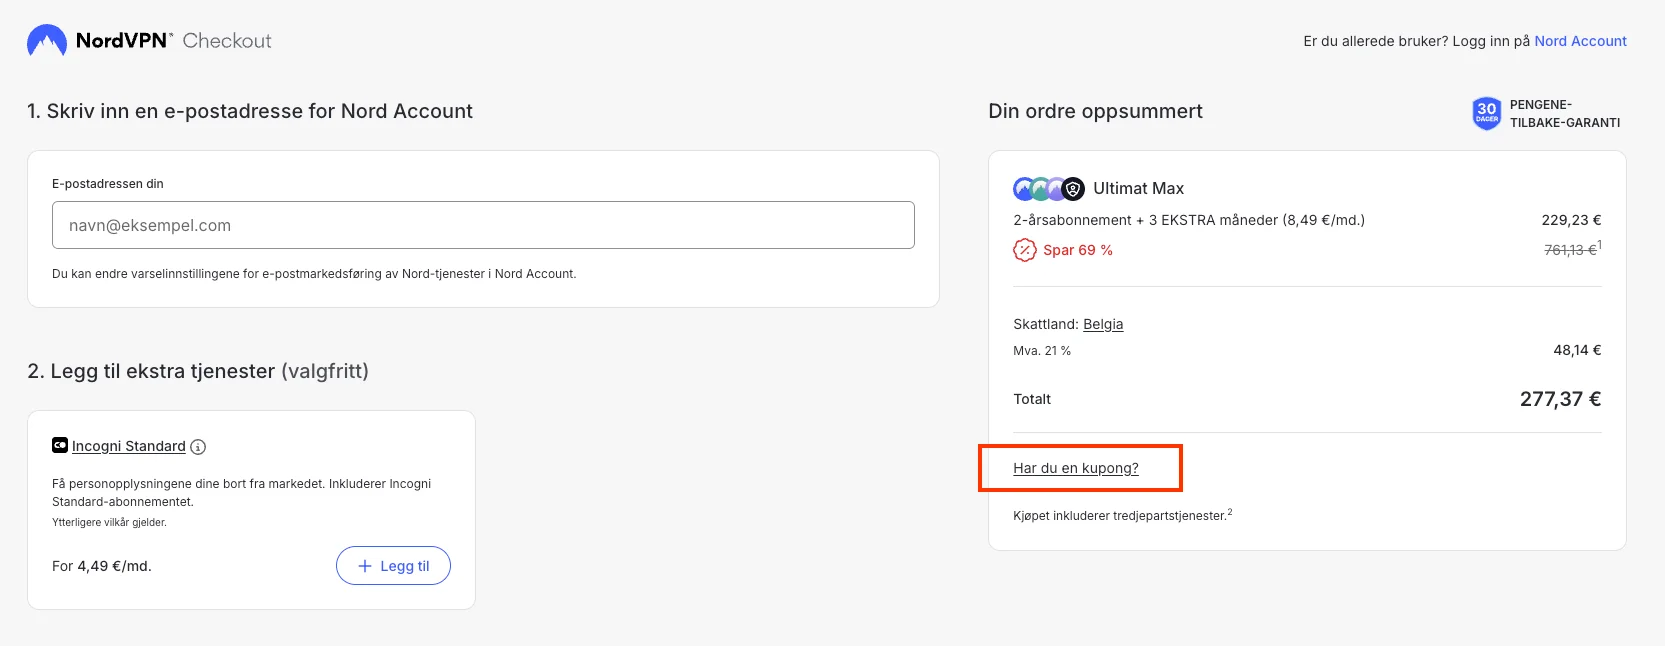This screenshot has width=1665, height=646.
Task: Click the Din ordre oppsummert heading
Action: coord(1095,111)
